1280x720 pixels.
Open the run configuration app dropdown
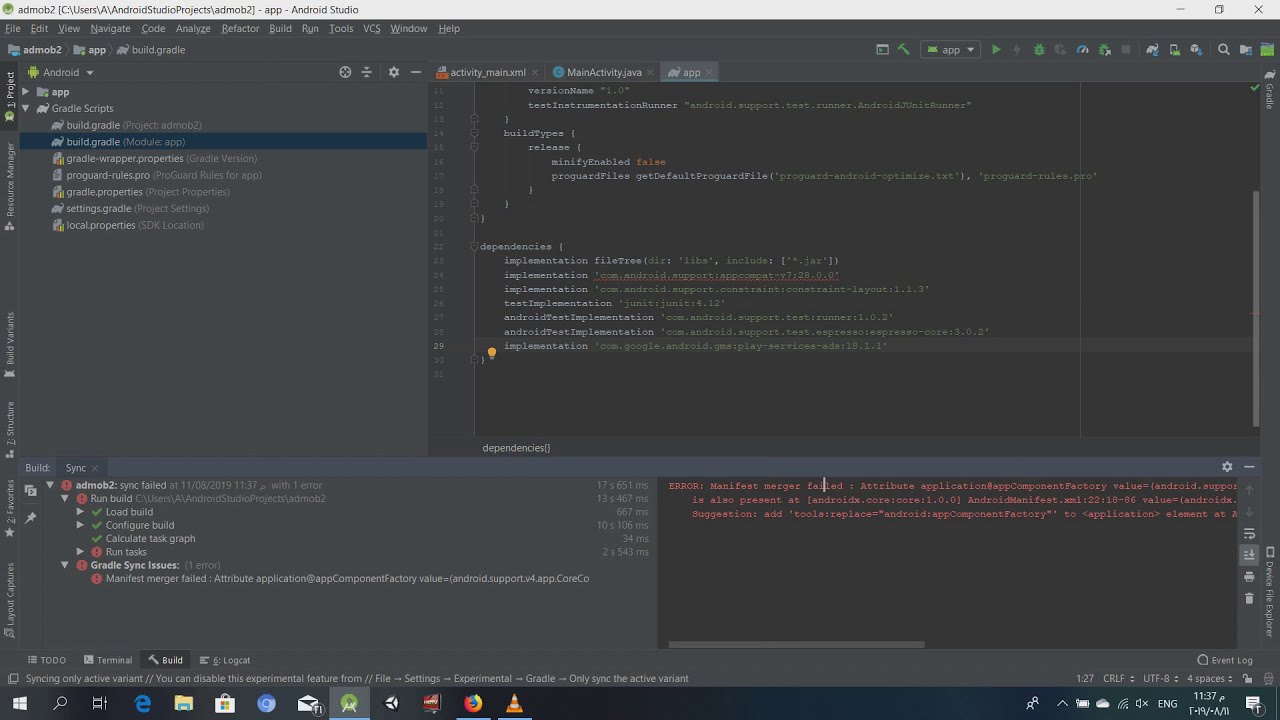point(950,50)
